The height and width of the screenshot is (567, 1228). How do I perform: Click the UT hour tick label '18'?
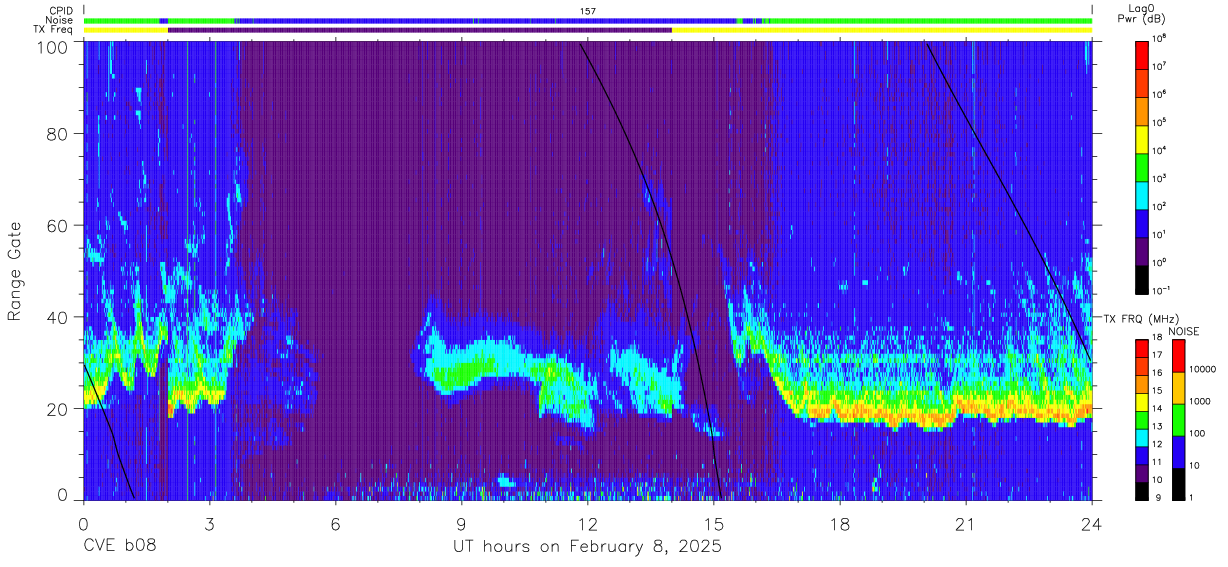[x=840, y=524]
